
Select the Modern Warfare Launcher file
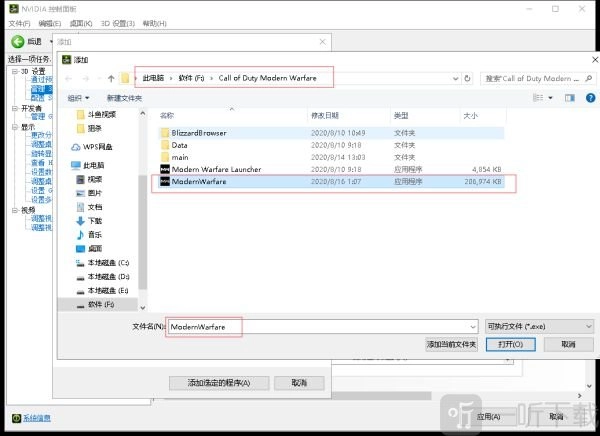(x=216, y=170)
